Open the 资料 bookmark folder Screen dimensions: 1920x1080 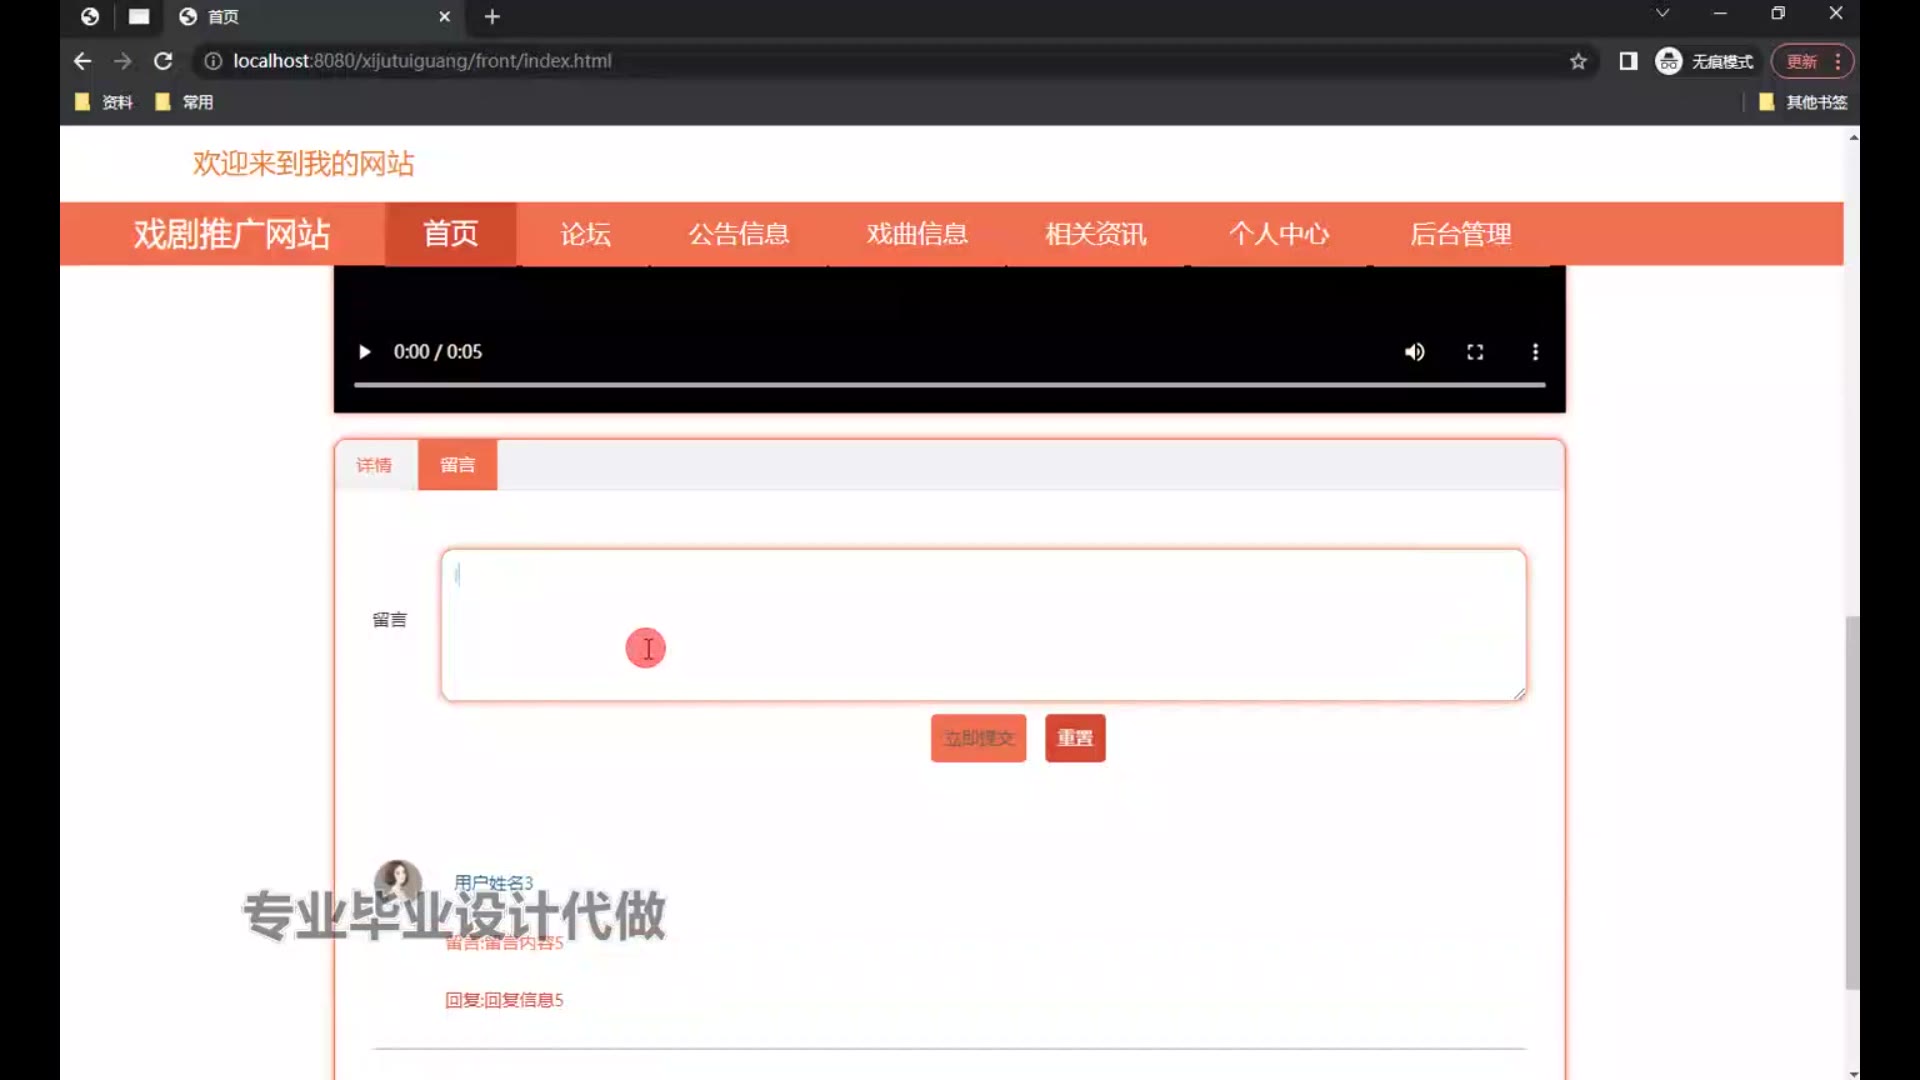tap(105, 102)
